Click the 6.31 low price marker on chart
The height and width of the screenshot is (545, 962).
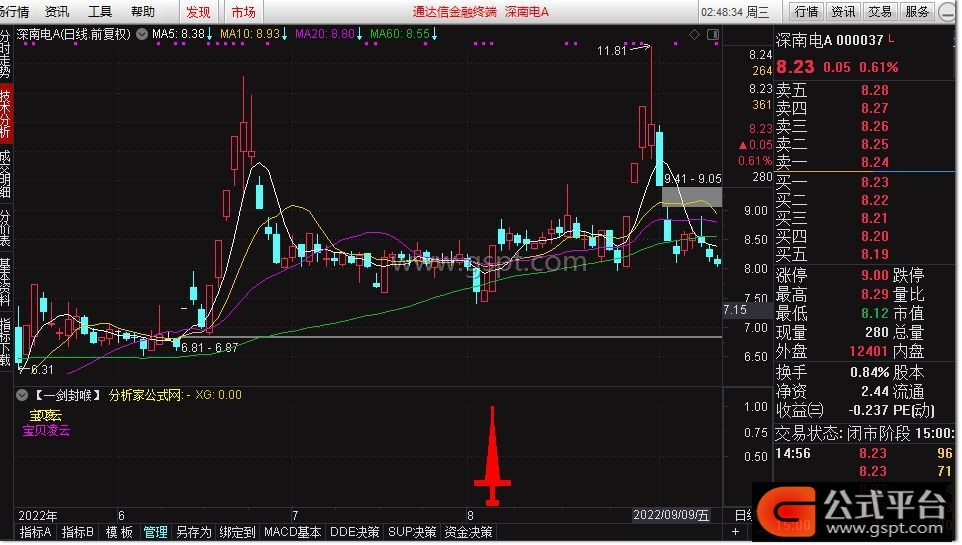pyautogui.click(x=42, y=370)
